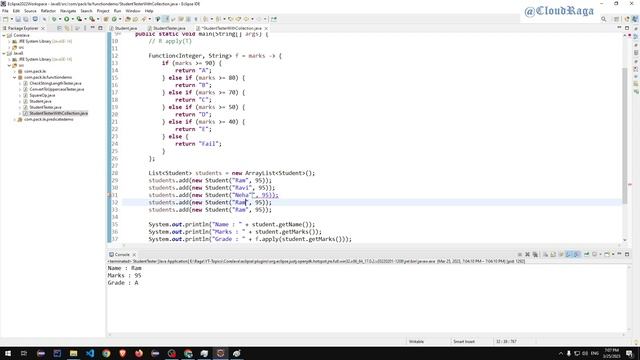The width and height of the screenshot is (640, 360).
Task: Select ConvertToUppercaseTester.java in Package Explorer
Action: [57, 89]
